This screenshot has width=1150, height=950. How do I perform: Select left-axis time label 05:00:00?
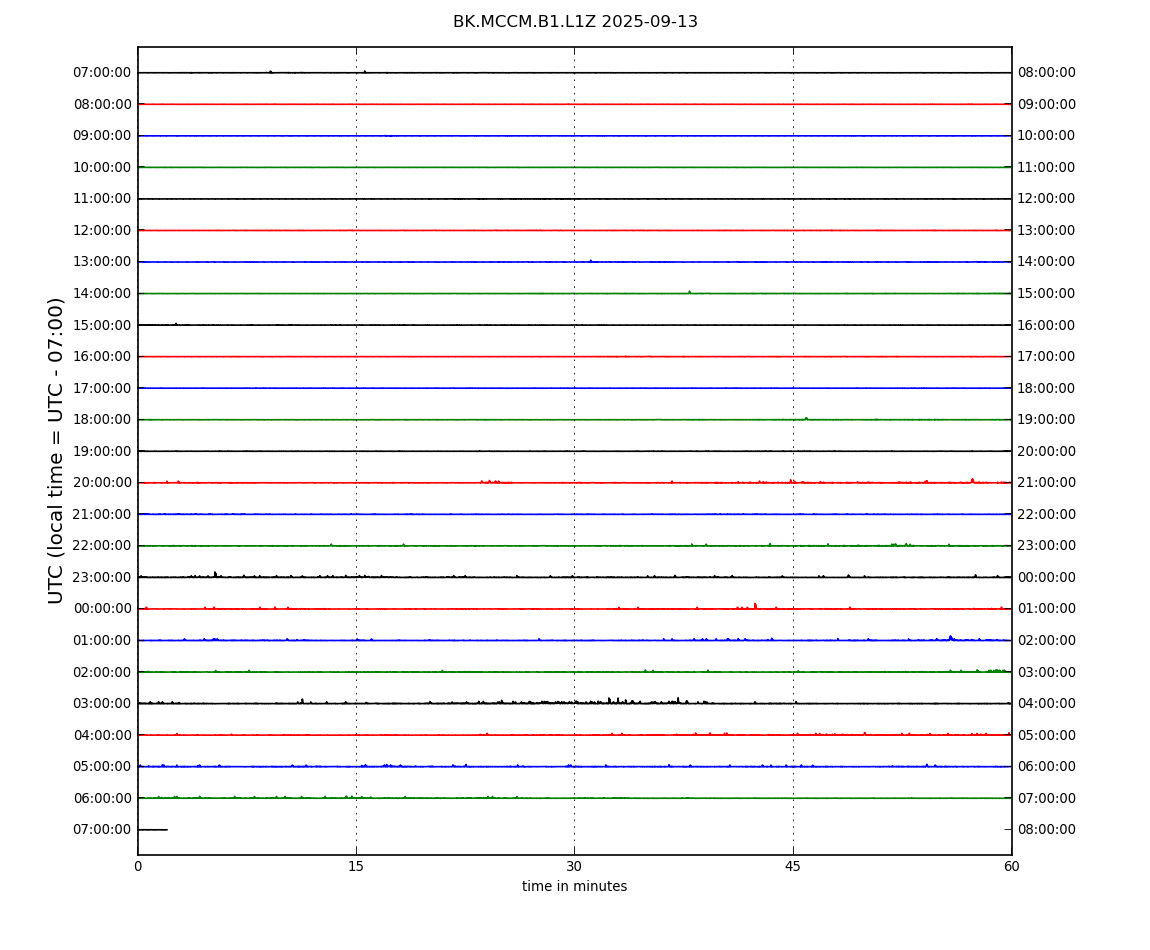(x=103, y=767)
